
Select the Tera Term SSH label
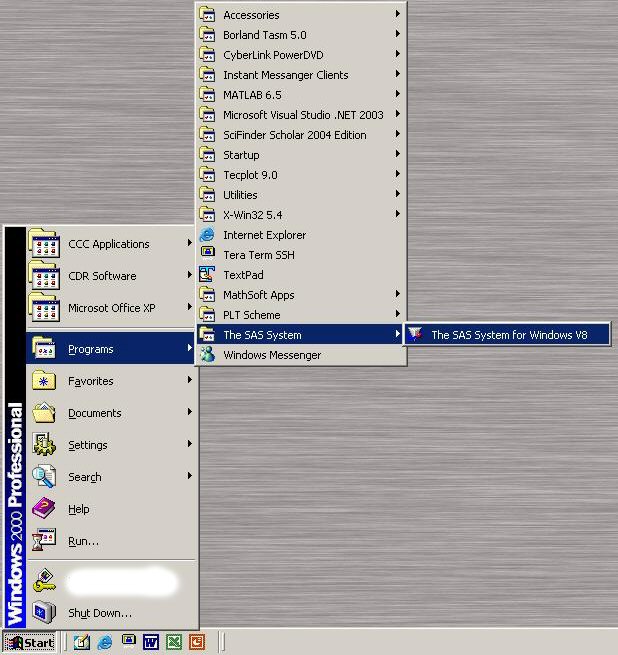pos(259,255)
